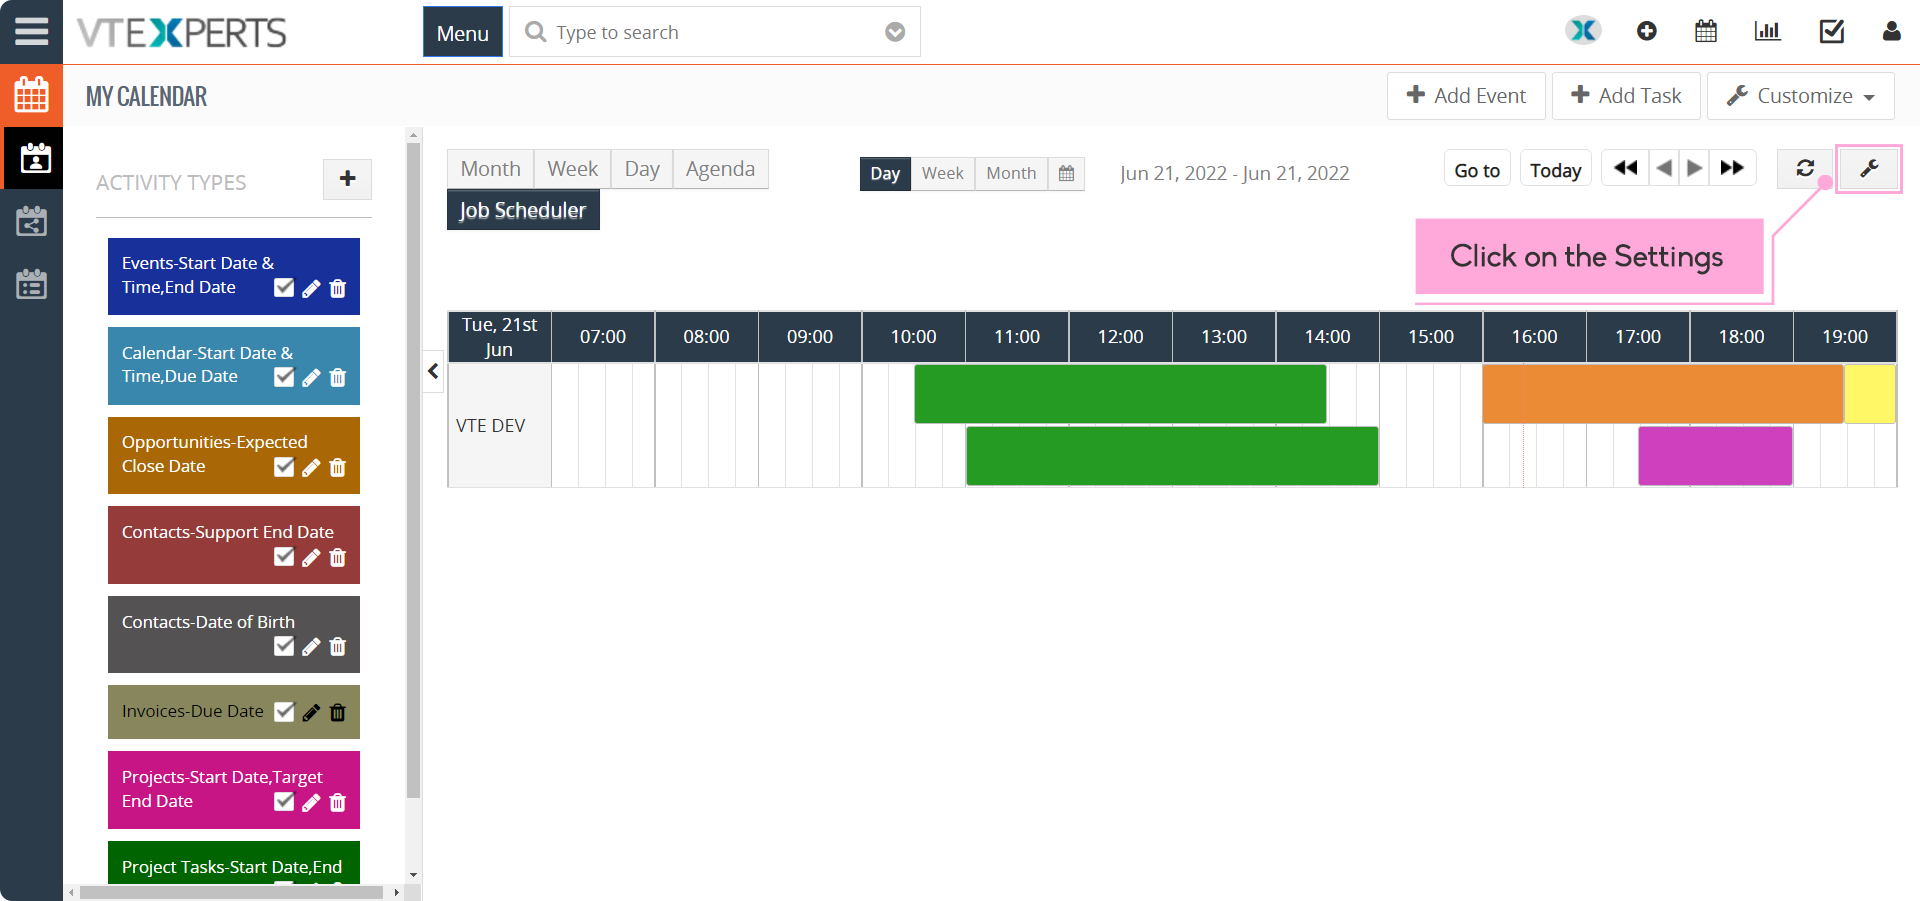
Task: Jump back with the double-left arrow
Action: tap(1625, 168)
